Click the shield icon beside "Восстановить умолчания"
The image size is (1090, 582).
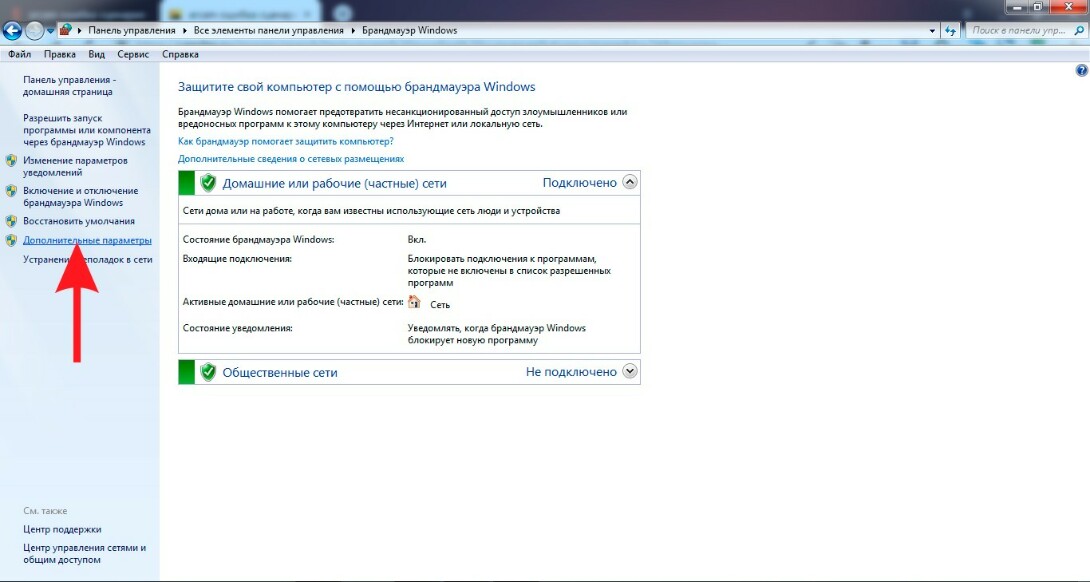pyautogui.click(x=11, y=221)
